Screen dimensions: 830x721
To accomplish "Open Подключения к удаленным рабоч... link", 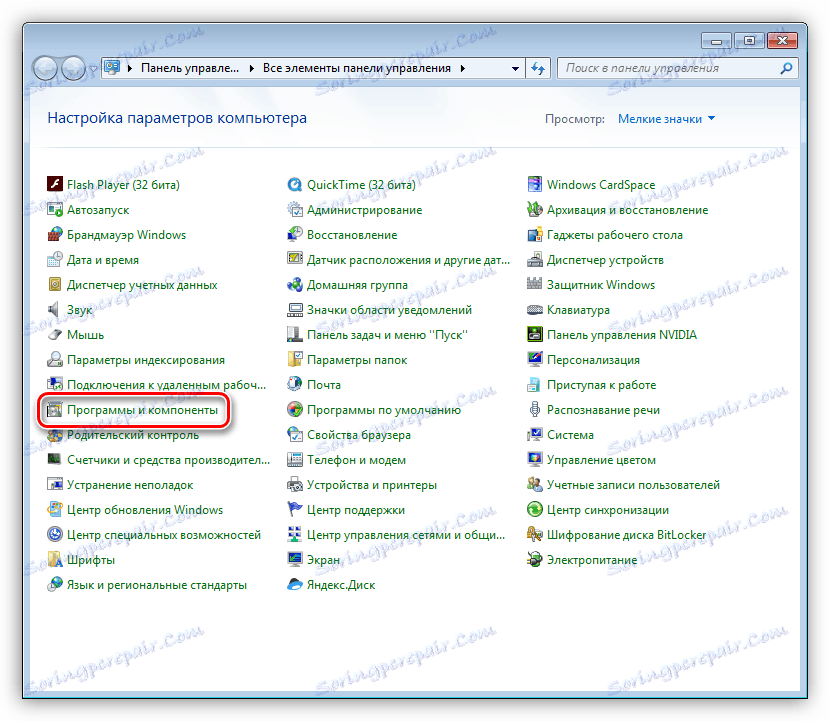I will coord(166,384).
